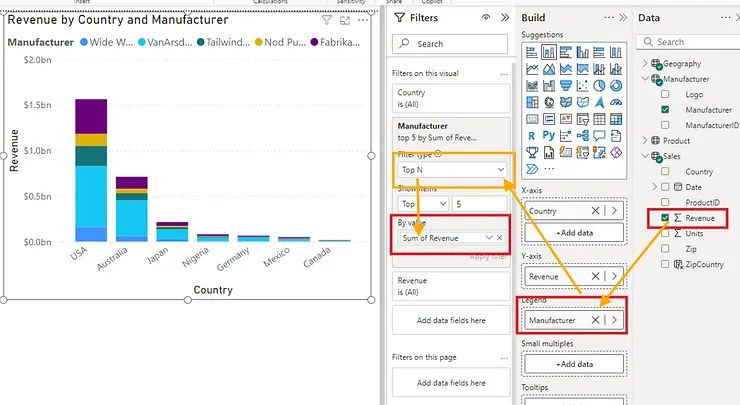The width and height of the screenshot is (740, 405).
Task: Toggle the Filters pane eye visibility icon
Action: 486,17
